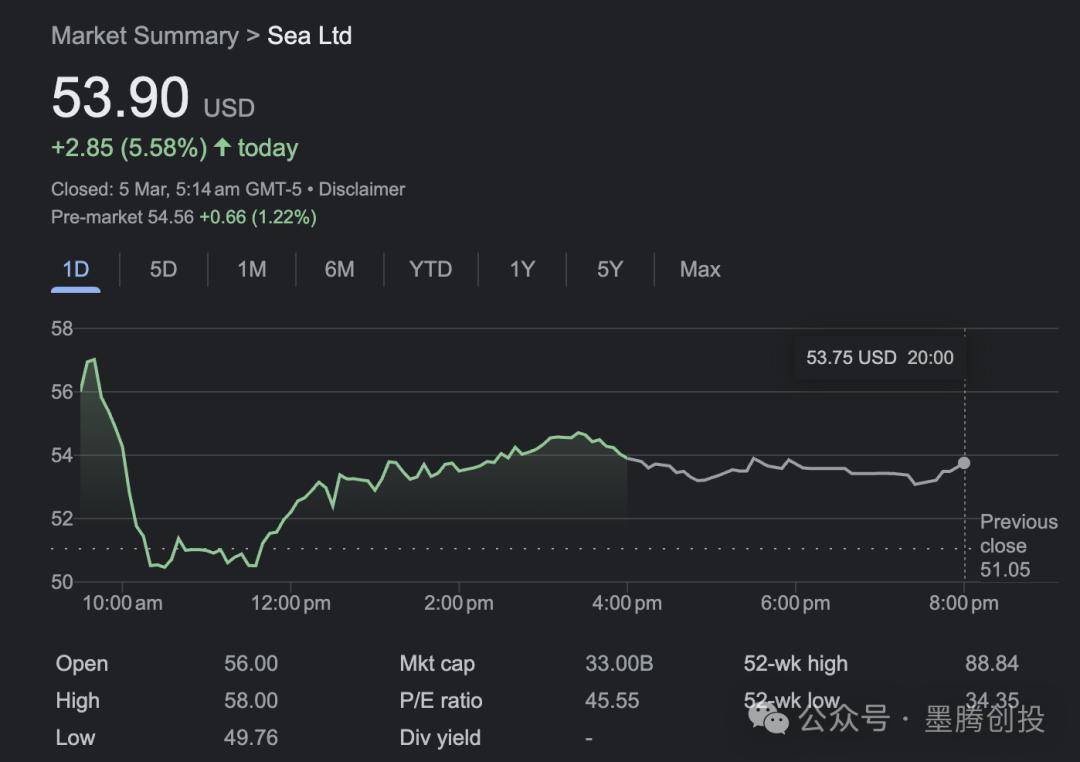This screenshot has height=762, width=1080.
Task: View the 1Y price history tab
Action: pyautogui.click(x=522, y=269)
